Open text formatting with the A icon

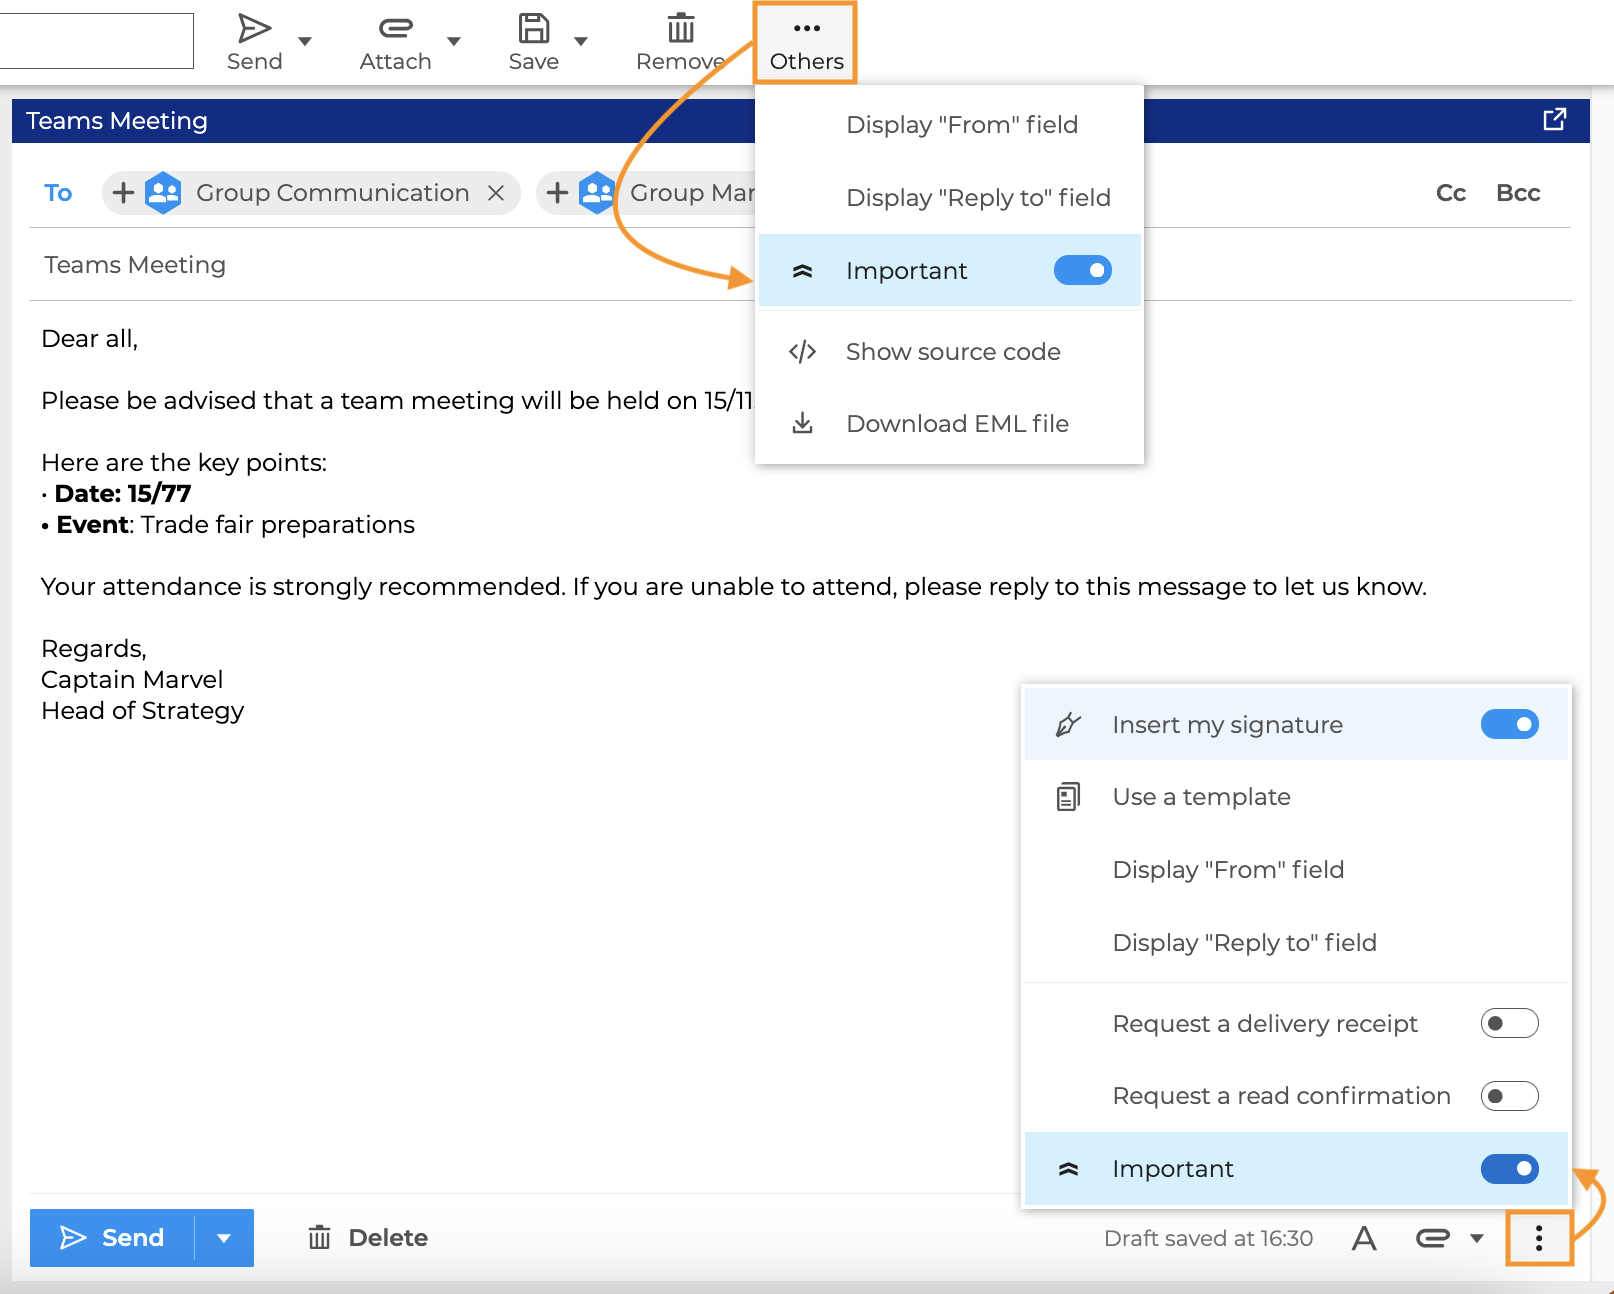(x=1364, y=1239)
